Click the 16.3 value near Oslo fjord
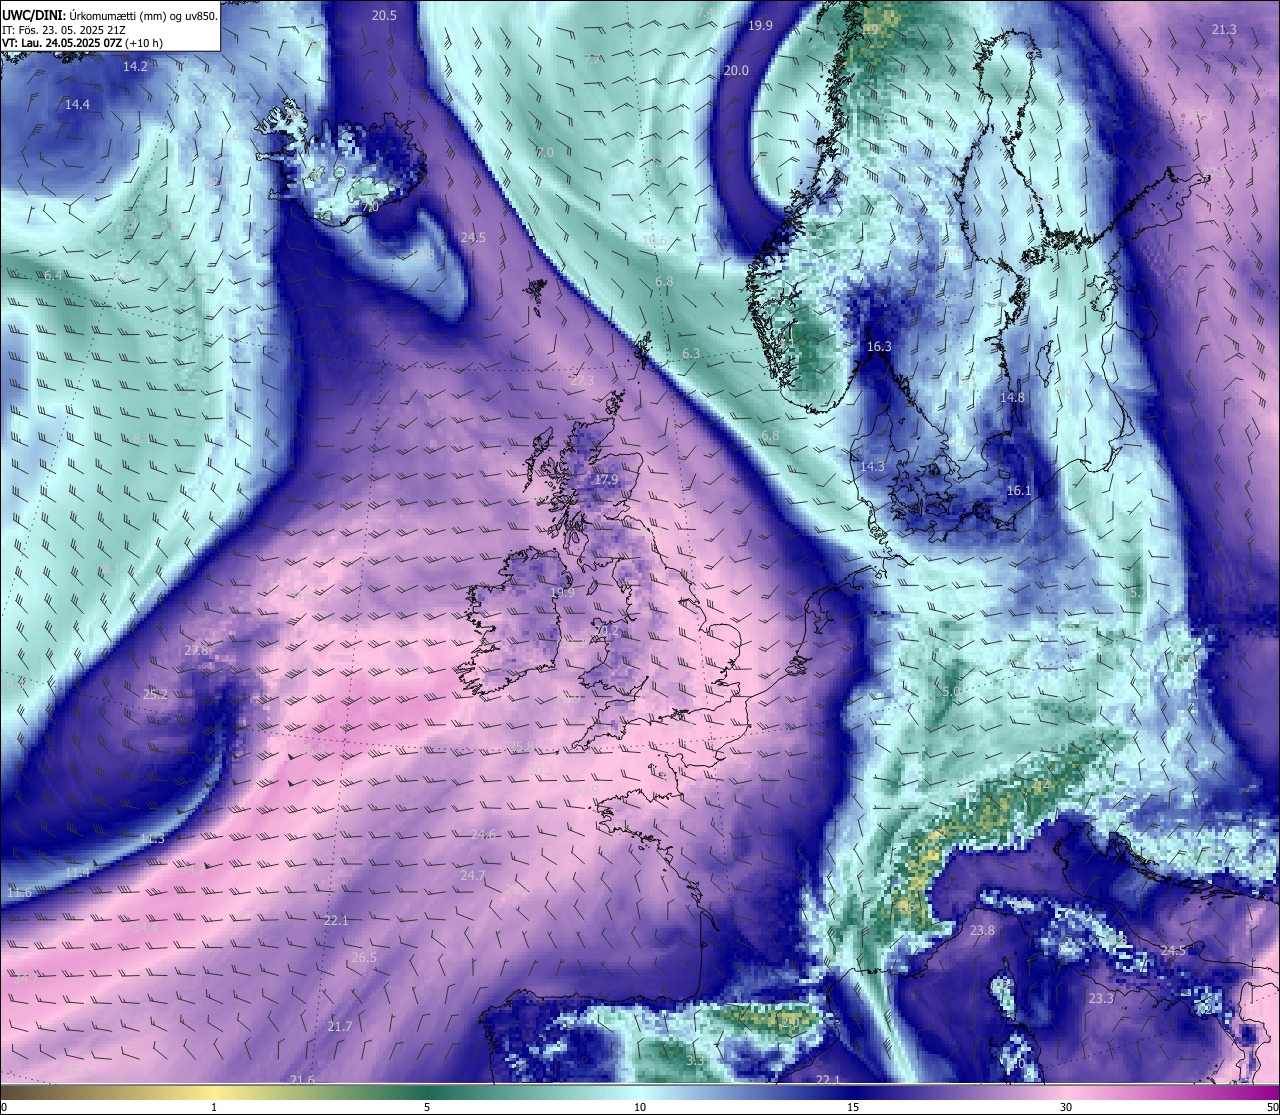The height and width of the screenshot is (1115, 1280). pos(879,346)
